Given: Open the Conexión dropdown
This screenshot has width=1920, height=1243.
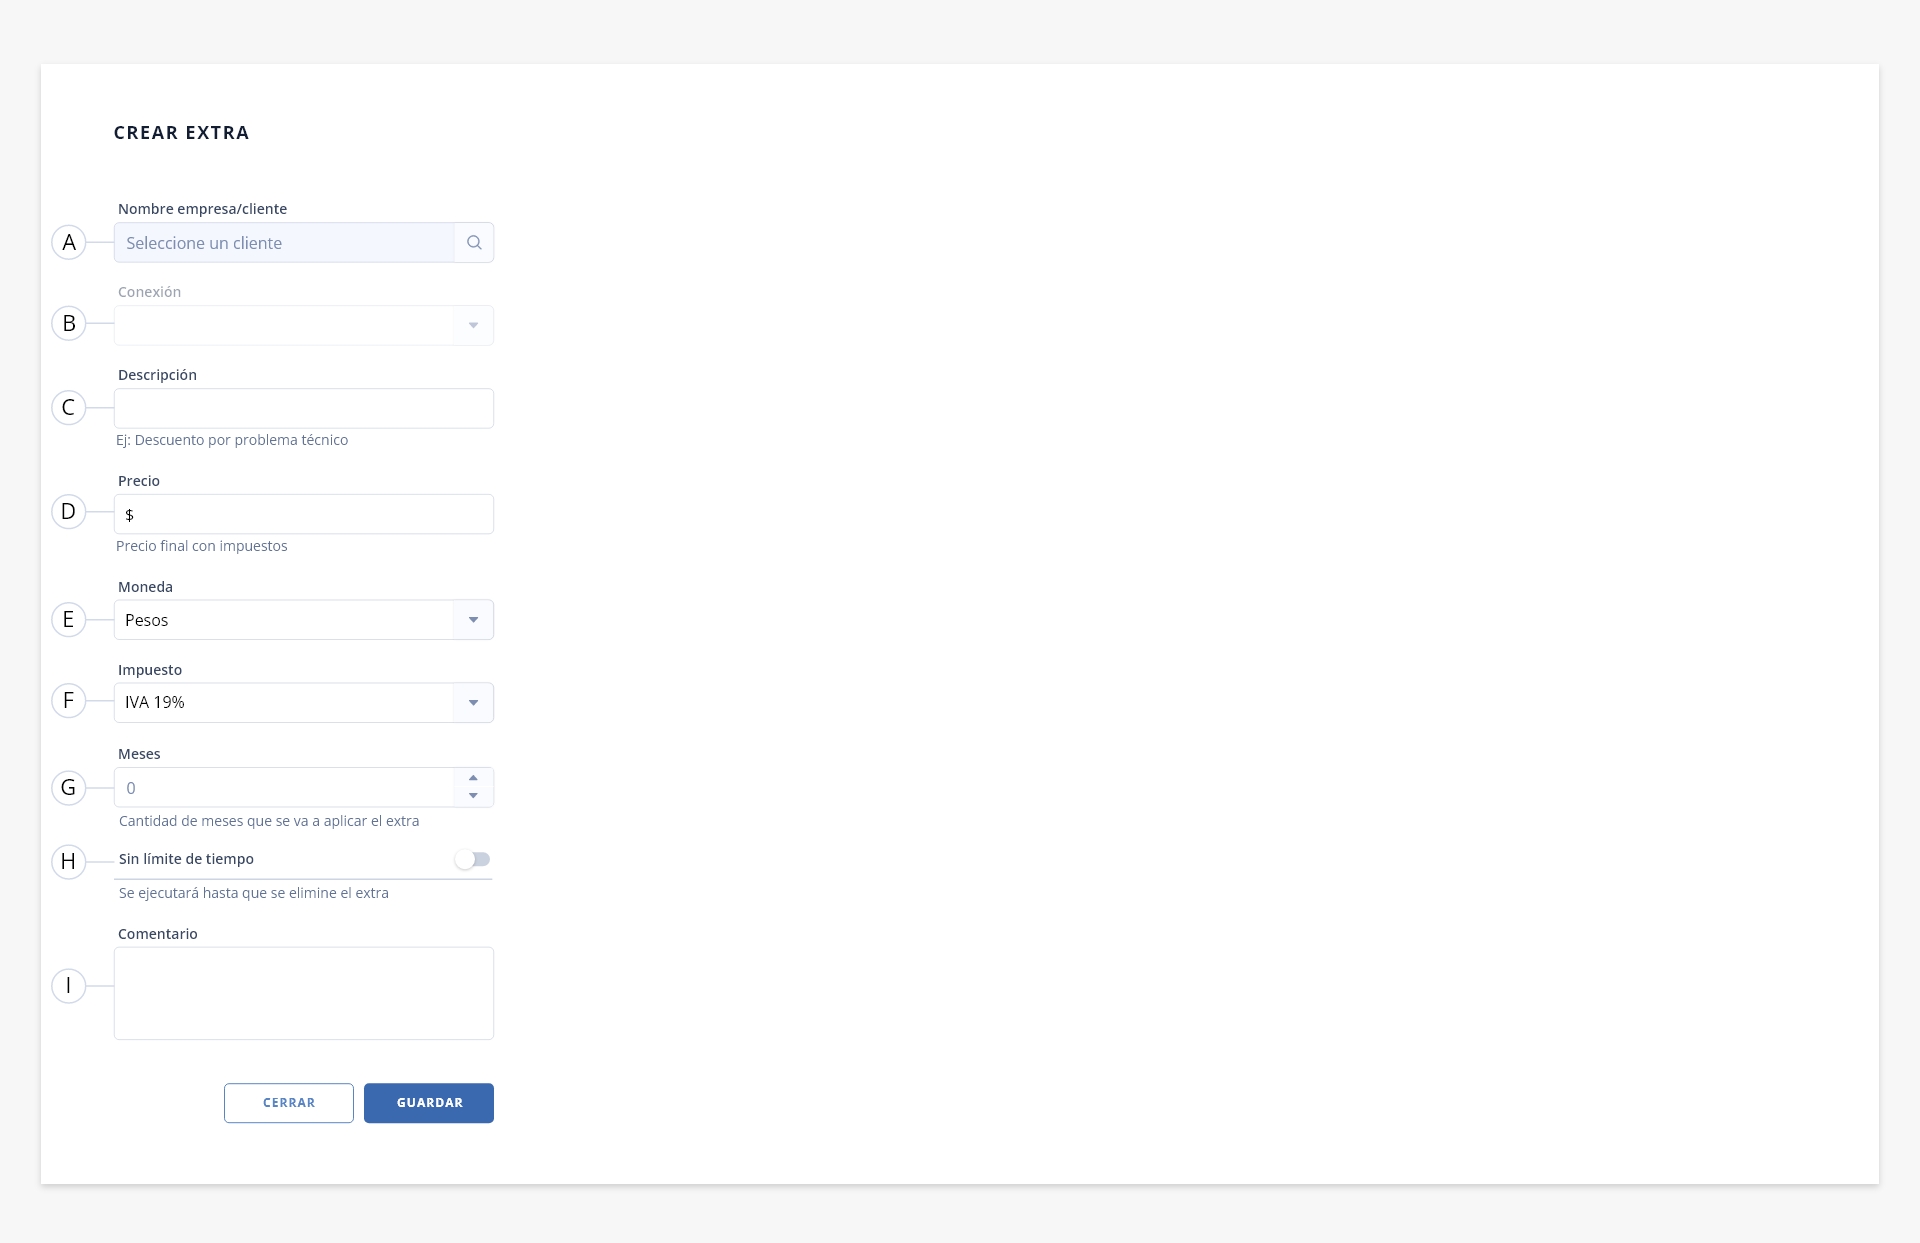Looking at the screenshot, I should [x=304, y=326].
